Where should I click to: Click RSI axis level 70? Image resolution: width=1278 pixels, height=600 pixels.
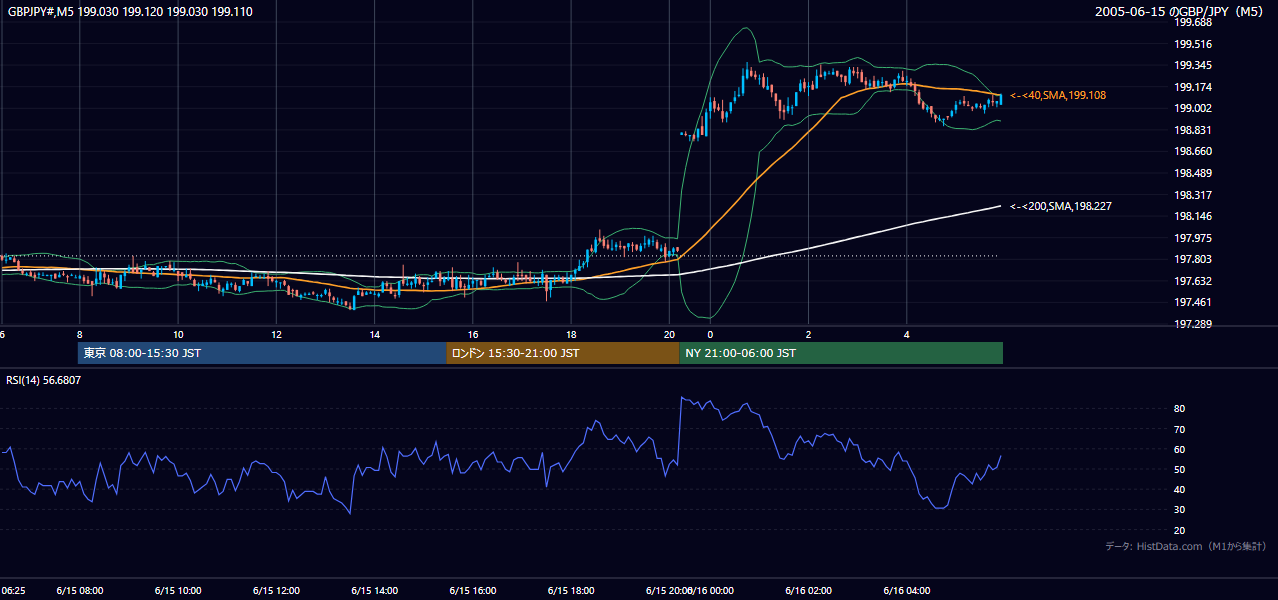click(1180, 429)
